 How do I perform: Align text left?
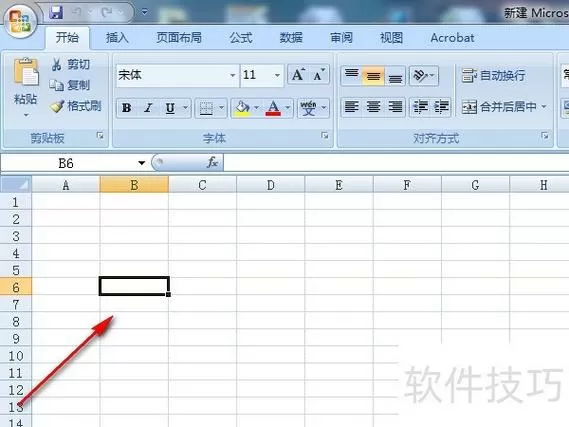tap(351, 107)
